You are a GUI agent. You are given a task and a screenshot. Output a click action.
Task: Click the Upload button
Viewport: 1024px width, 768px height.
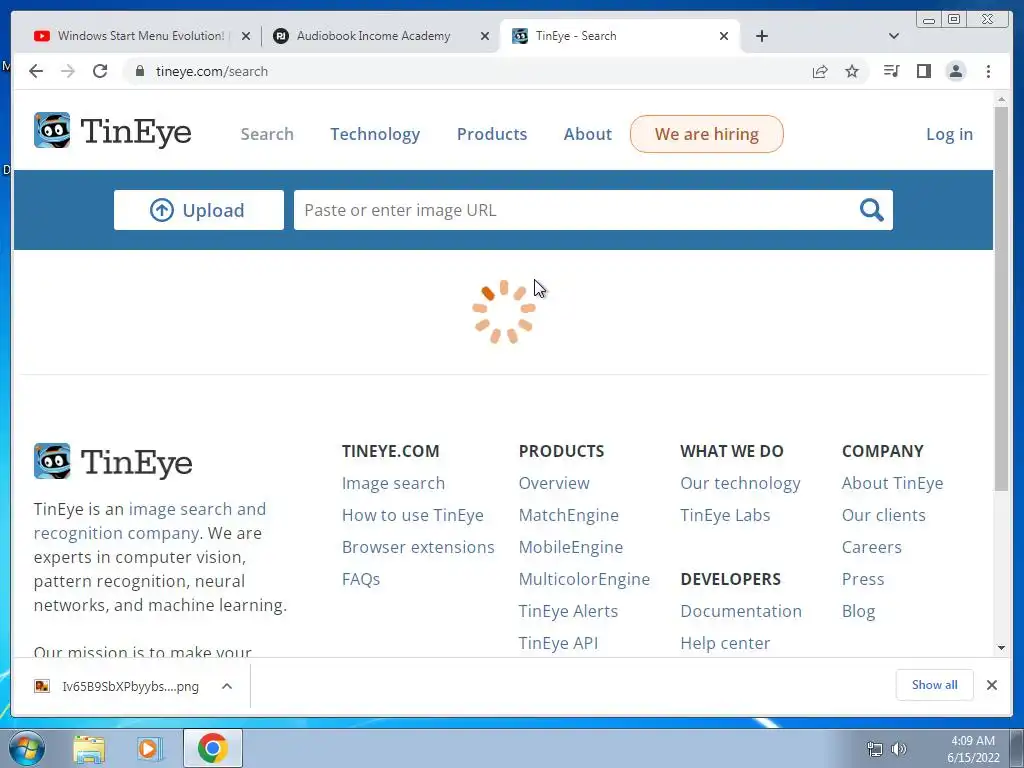(x=199, y=210)
